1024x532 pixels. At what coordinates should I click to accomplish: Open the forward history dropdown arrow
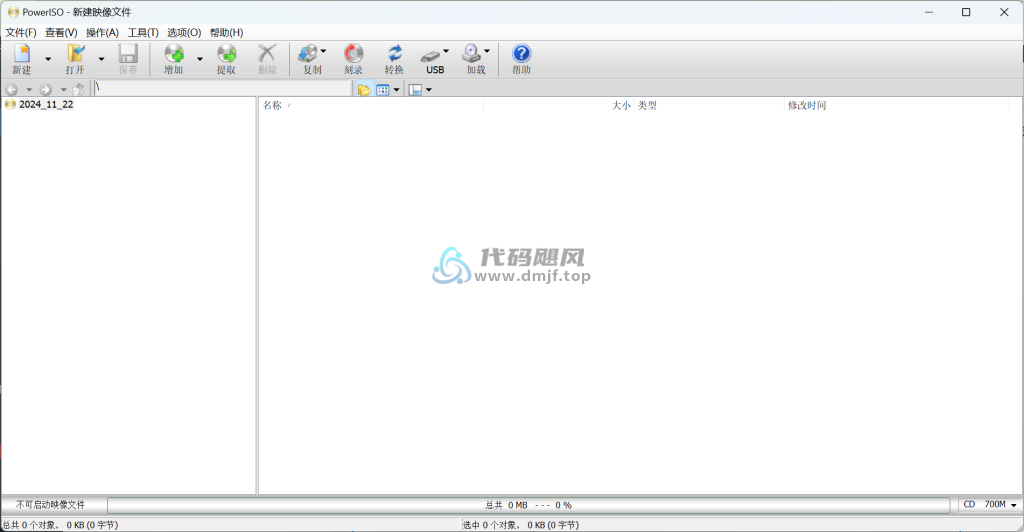click(x=63, y=89)
